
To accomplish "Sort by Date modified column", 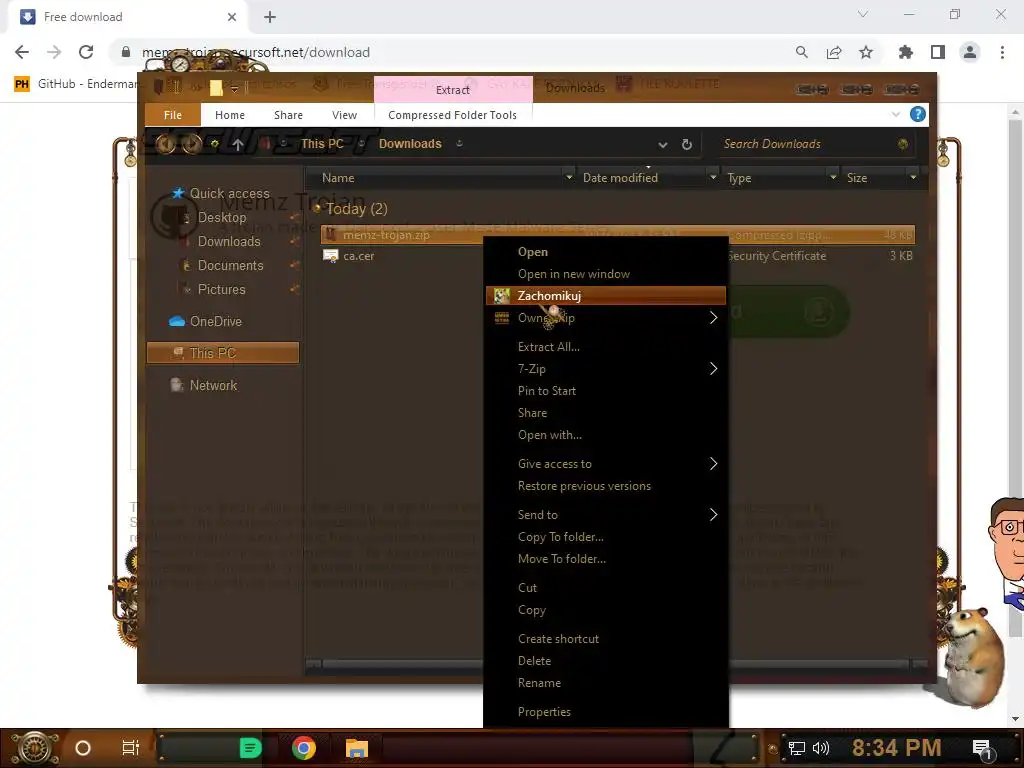I will (620, 178).
